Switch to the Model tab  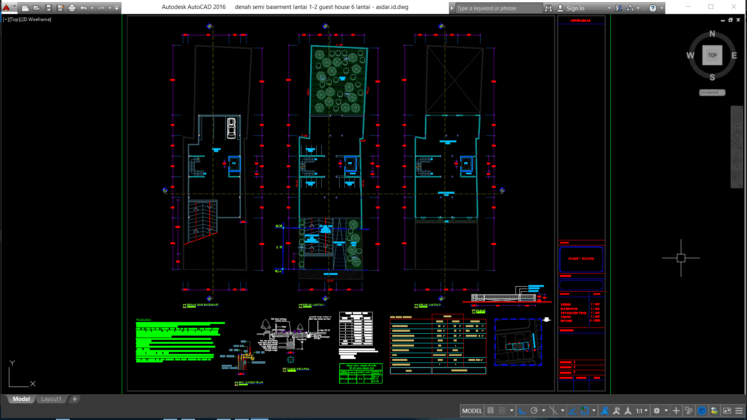(x=21, y=399)
